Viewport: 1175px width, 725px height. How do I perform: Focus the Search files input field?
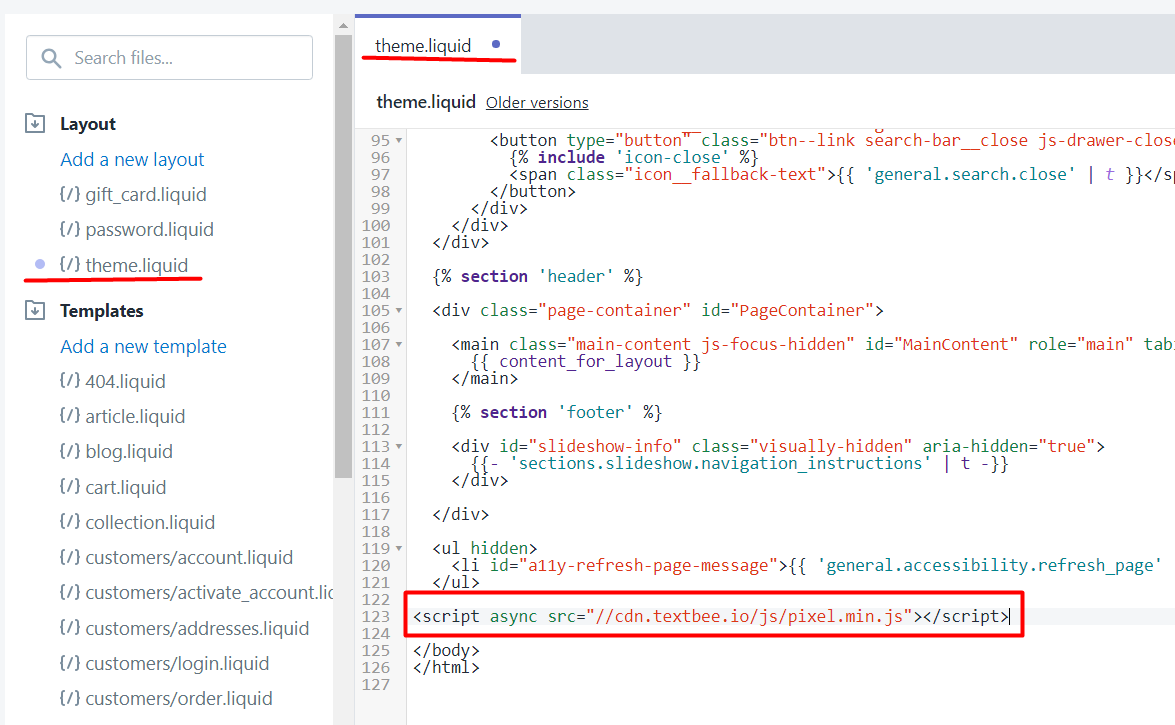click(x=169, y=58)
